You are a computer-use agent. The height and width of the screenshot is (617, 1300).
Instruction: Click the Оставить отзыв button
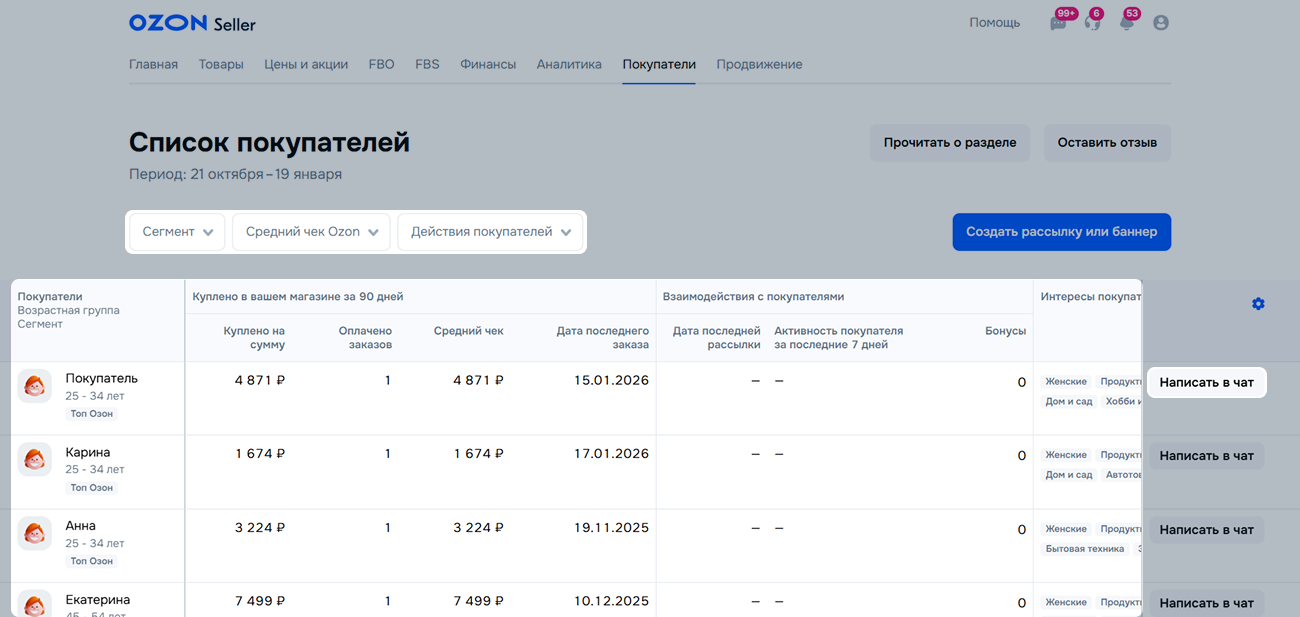click(x=1107, y=143)
